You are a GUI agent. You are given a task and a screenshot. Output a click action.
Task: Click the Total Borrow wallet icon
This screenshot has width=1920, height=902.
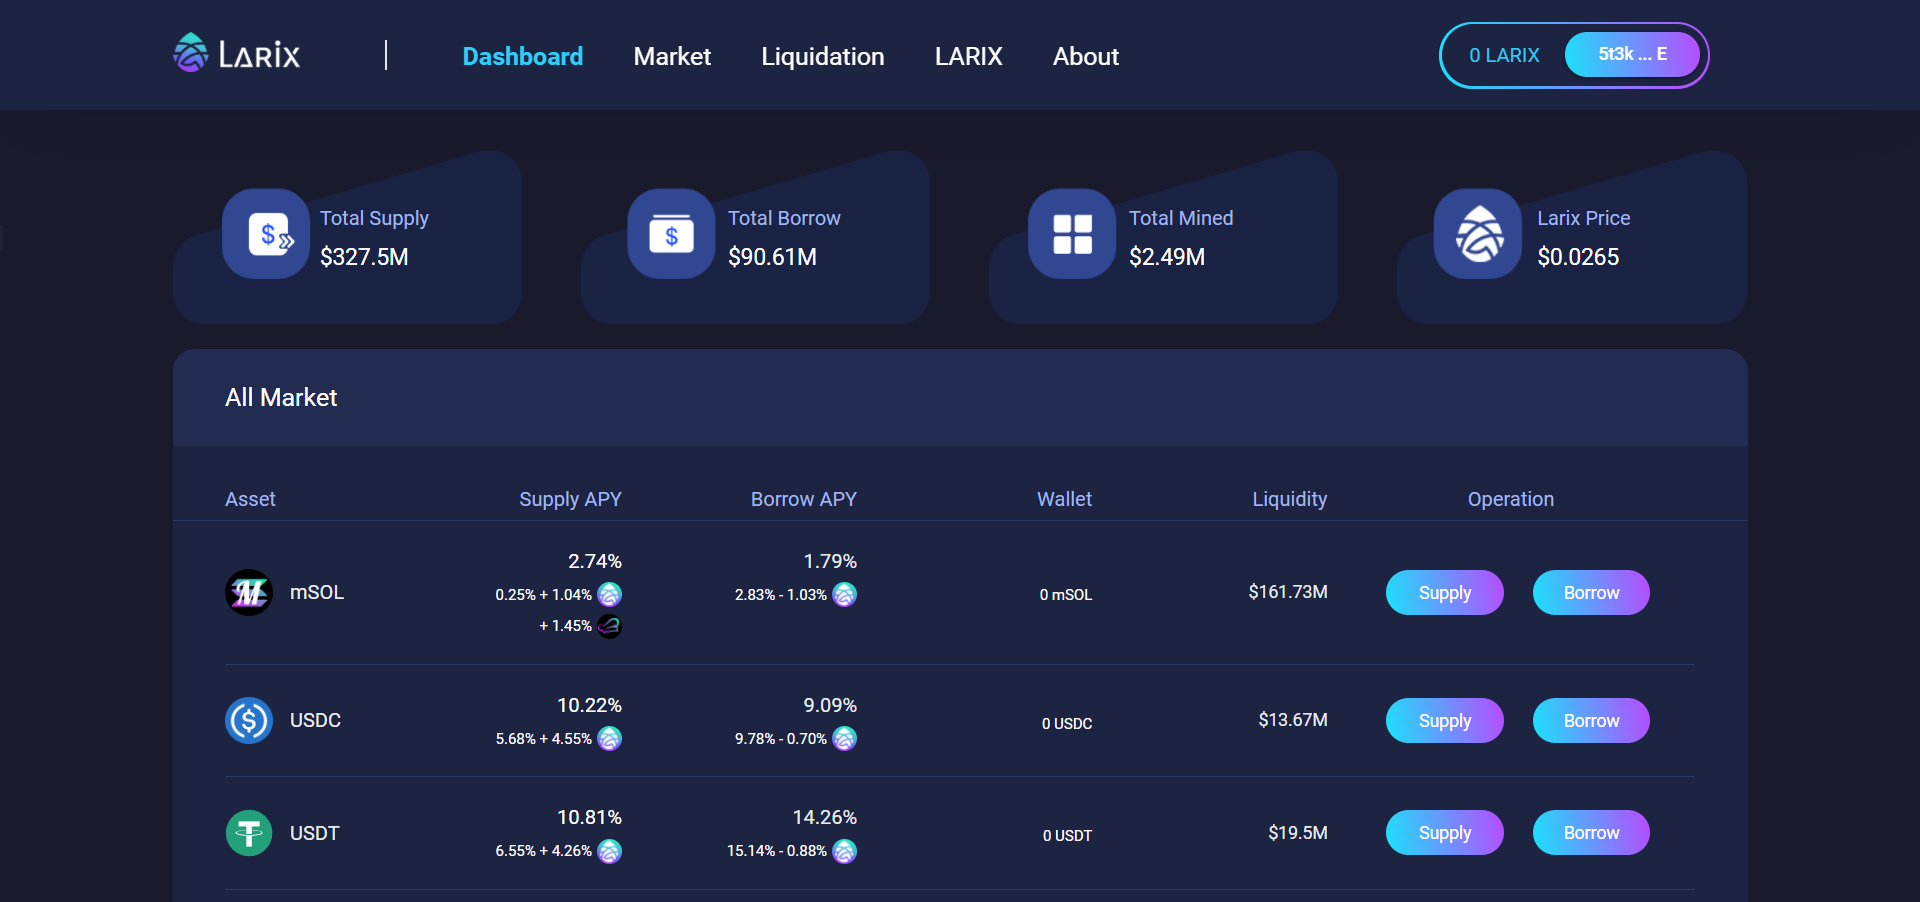pos(671,234)
